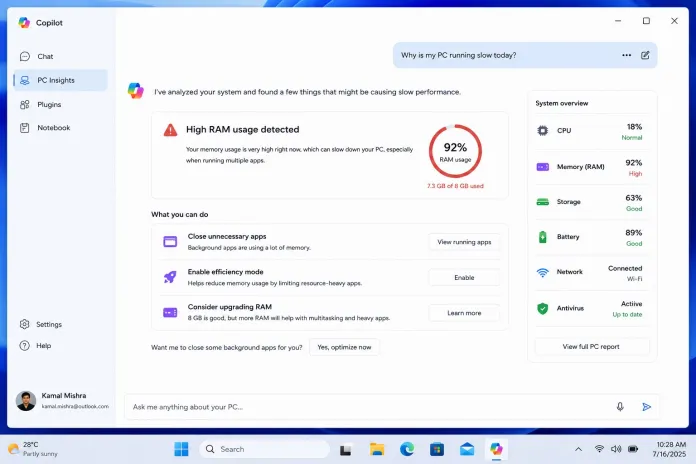Click the What you can do heading
This screenshot has width=696, height=464.
(x=179, y=214)
